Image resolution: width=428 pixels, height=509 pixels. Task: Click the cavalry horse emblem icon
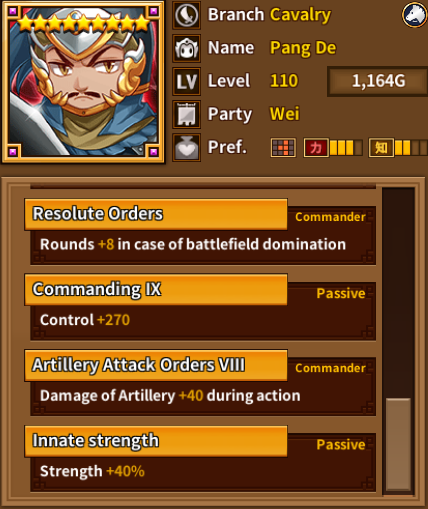click(x=414, y=15)
